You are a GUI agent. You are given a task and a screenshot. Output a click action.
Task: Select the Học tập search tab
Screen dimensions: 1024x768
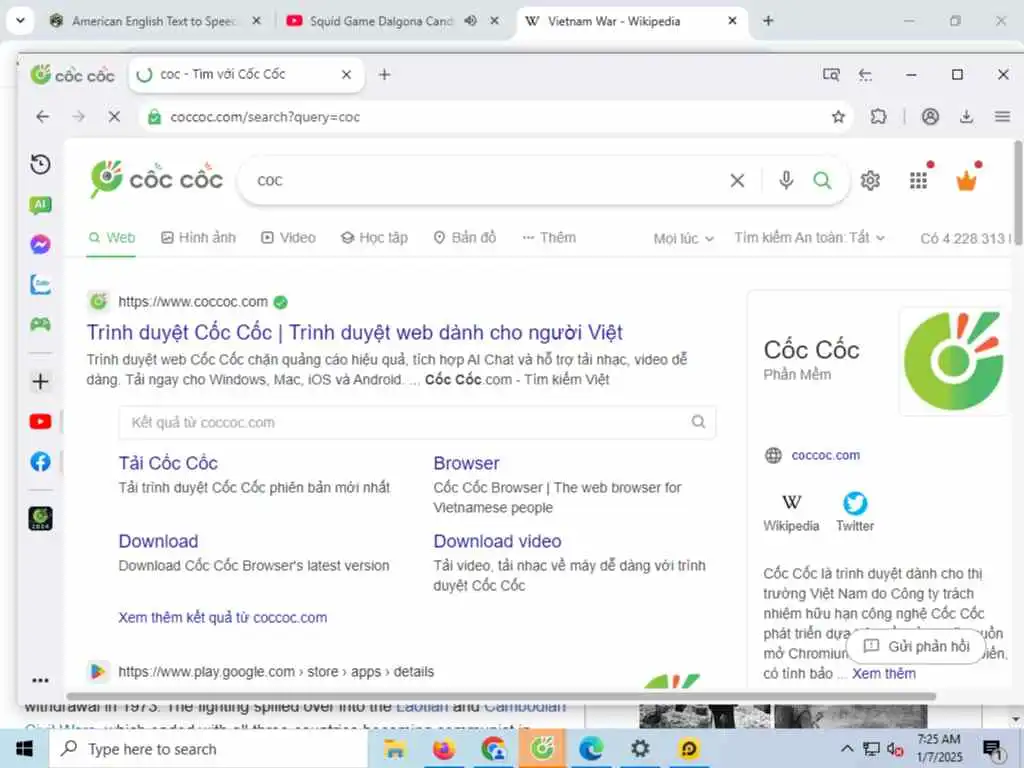pyautogui.click(x=374, y=238)
